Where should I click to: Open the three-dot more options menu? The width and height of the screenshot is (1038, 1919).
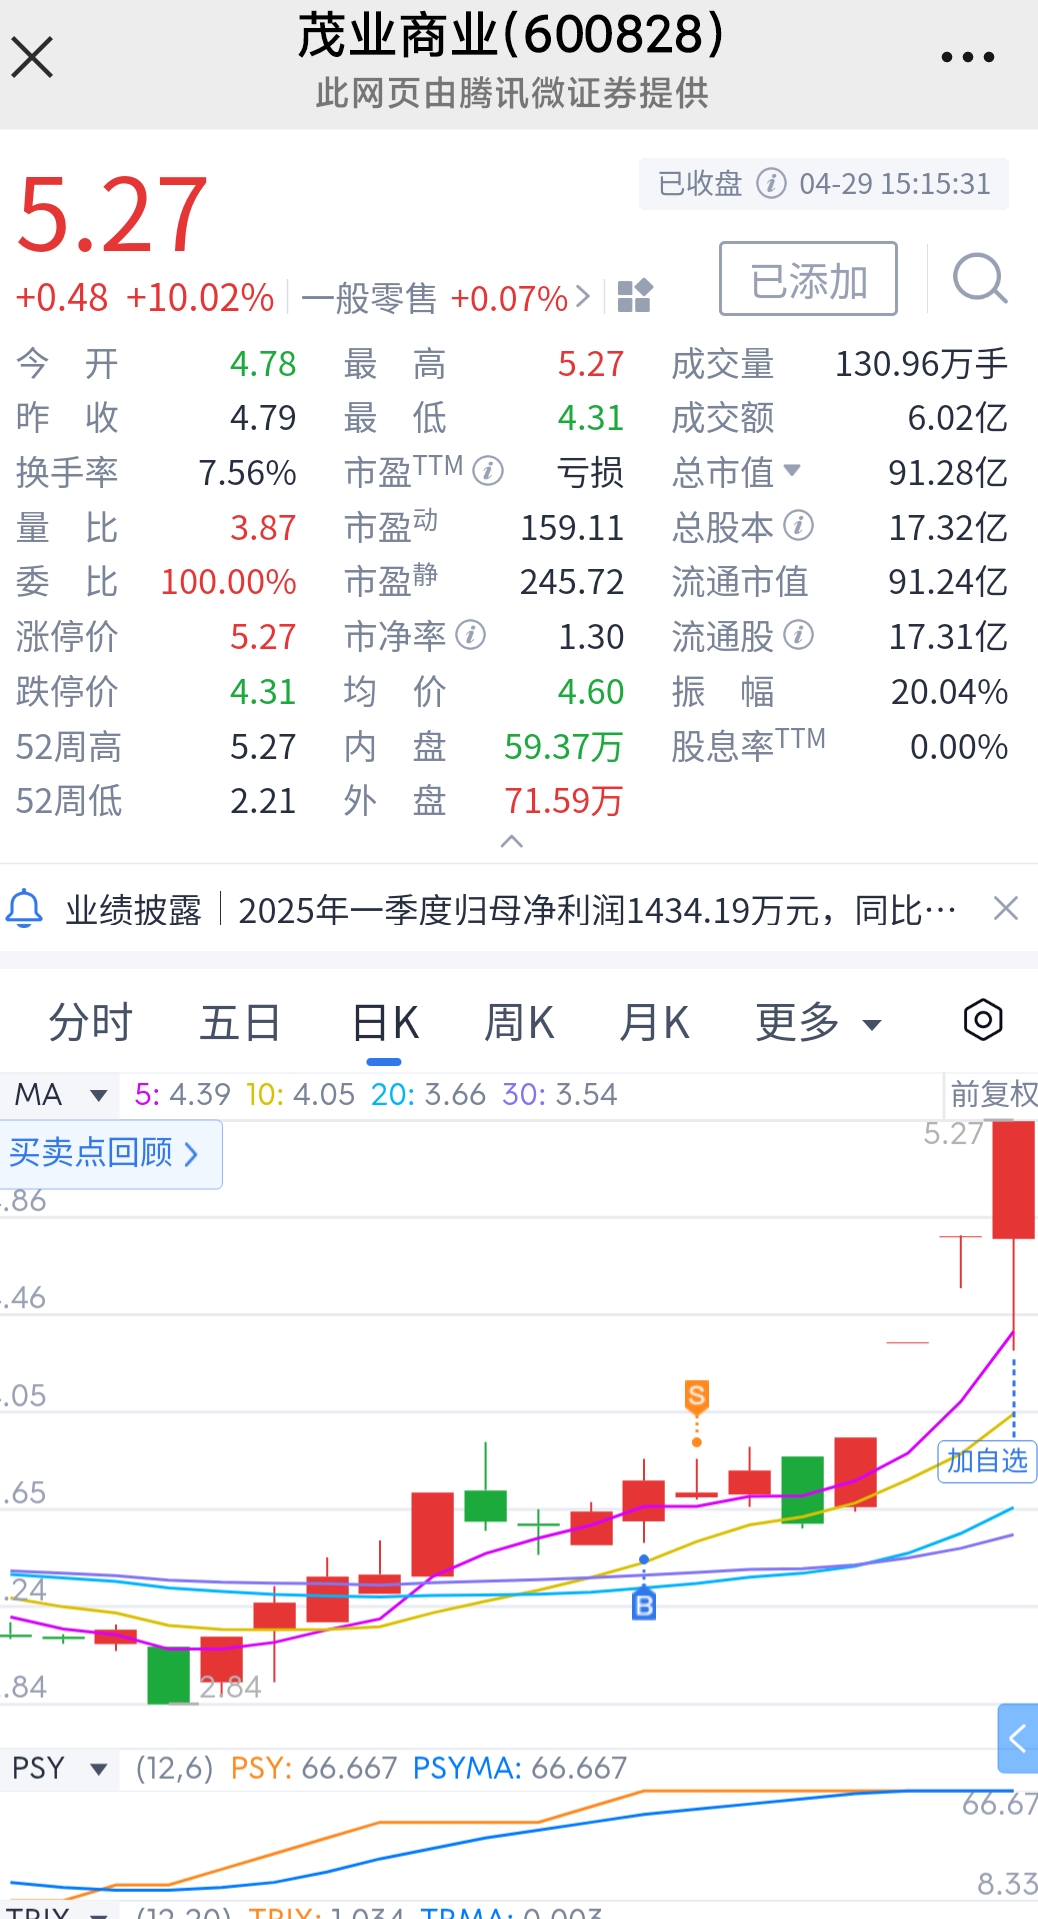point(968,57)
